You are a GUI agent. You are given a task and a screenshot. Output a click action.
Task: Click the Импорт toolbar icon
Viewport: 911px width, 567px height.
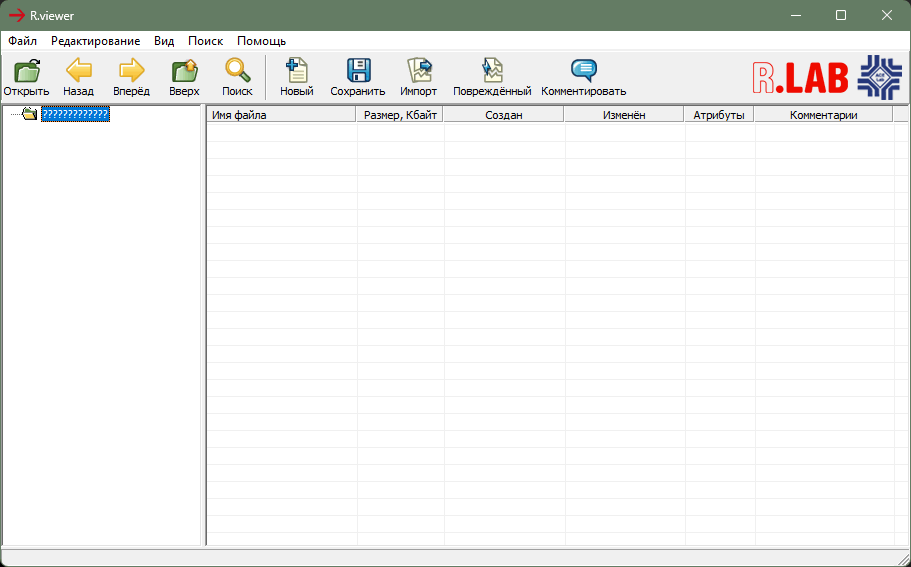419,71
